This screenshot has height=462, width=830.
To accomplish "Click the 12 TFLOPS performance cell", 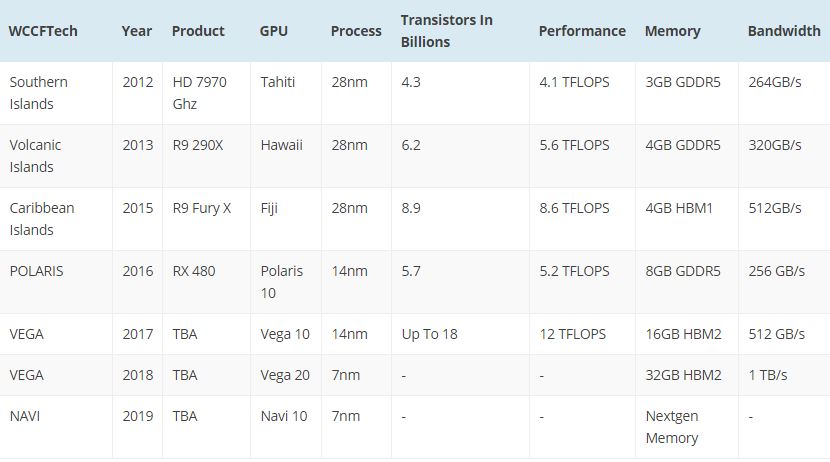I will click(572, 334).
